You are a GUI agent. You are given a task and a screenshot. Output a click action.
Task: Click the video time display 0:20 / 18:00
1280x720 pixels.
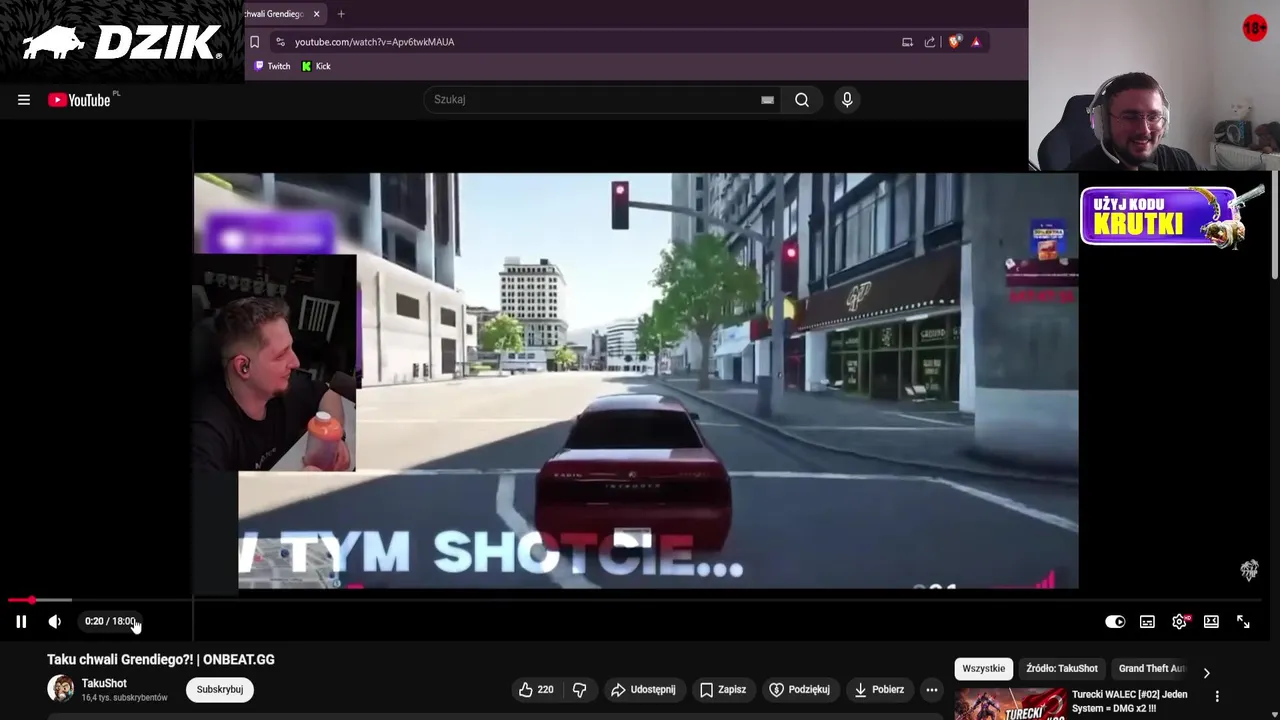pyautogui.click(x=110, y=622)
